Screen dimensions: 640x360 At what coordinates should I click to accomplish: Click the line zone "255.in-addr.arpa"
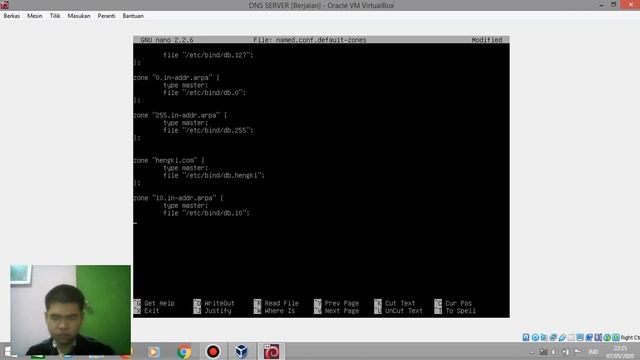pos(180,115)
